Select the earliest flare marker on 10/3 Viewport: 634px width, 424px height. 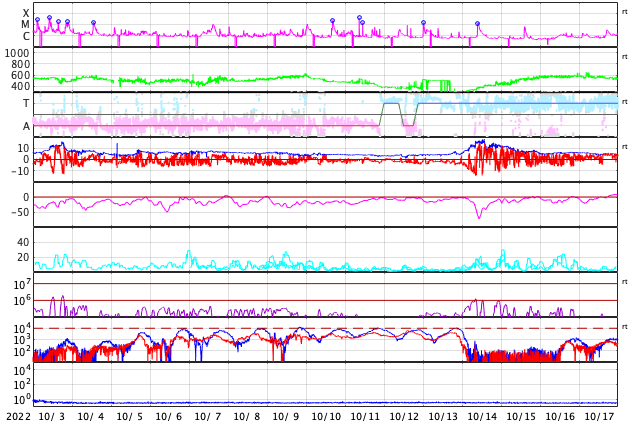pyautogui.click(x=38, y=19)
